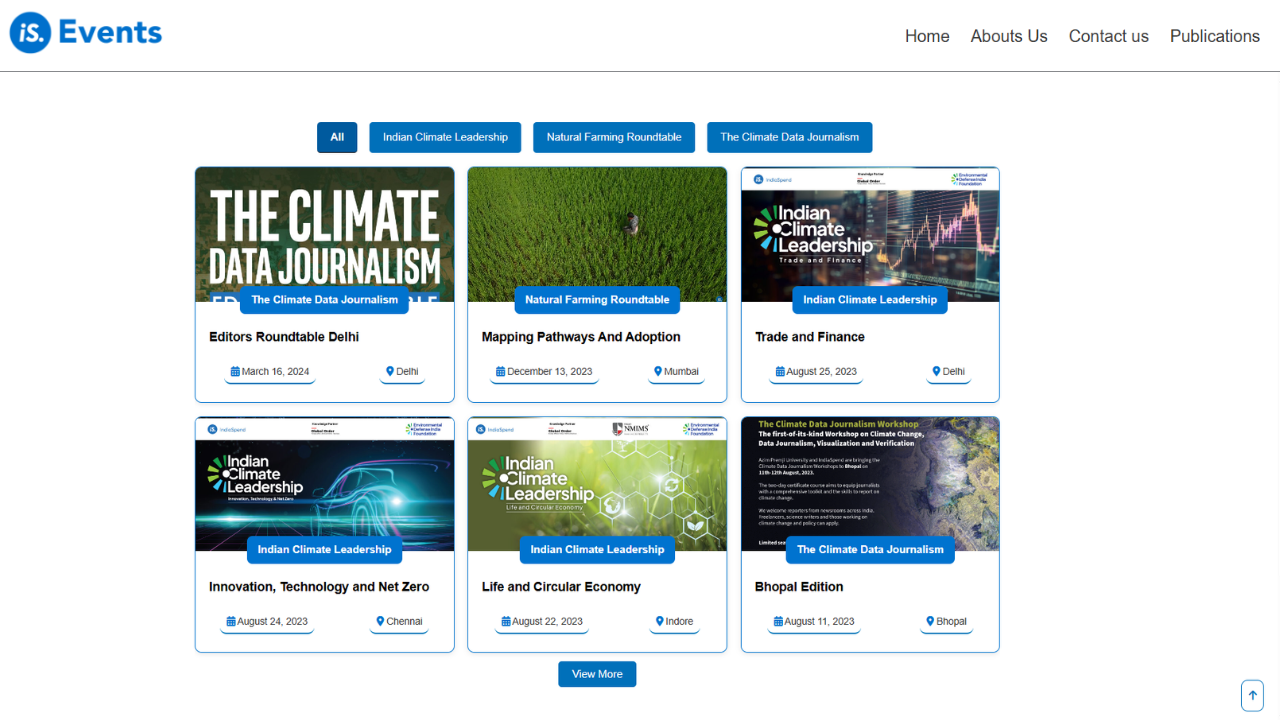Open Trade and Finance event title

pyautogui.click(x=810, y=337)
